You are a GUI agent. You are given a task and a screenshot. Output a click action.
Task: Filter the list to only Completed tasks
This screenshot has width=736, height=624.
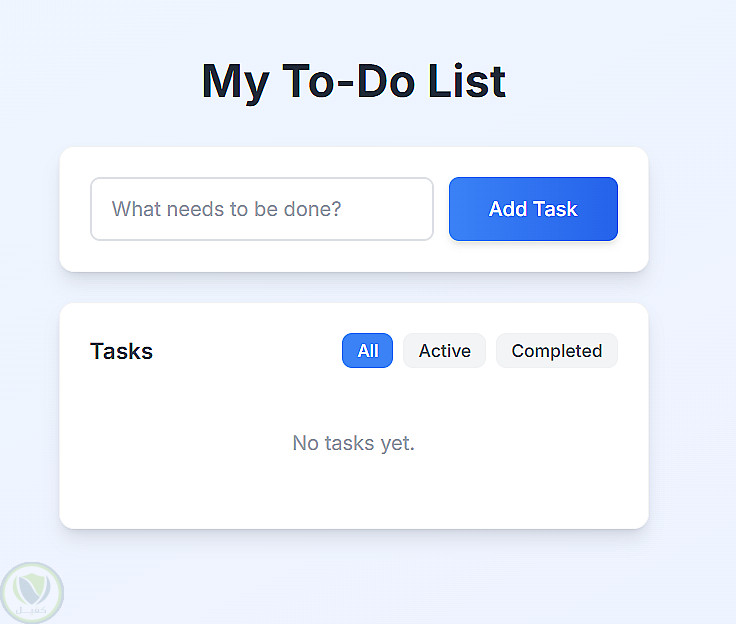click(556, 351)
